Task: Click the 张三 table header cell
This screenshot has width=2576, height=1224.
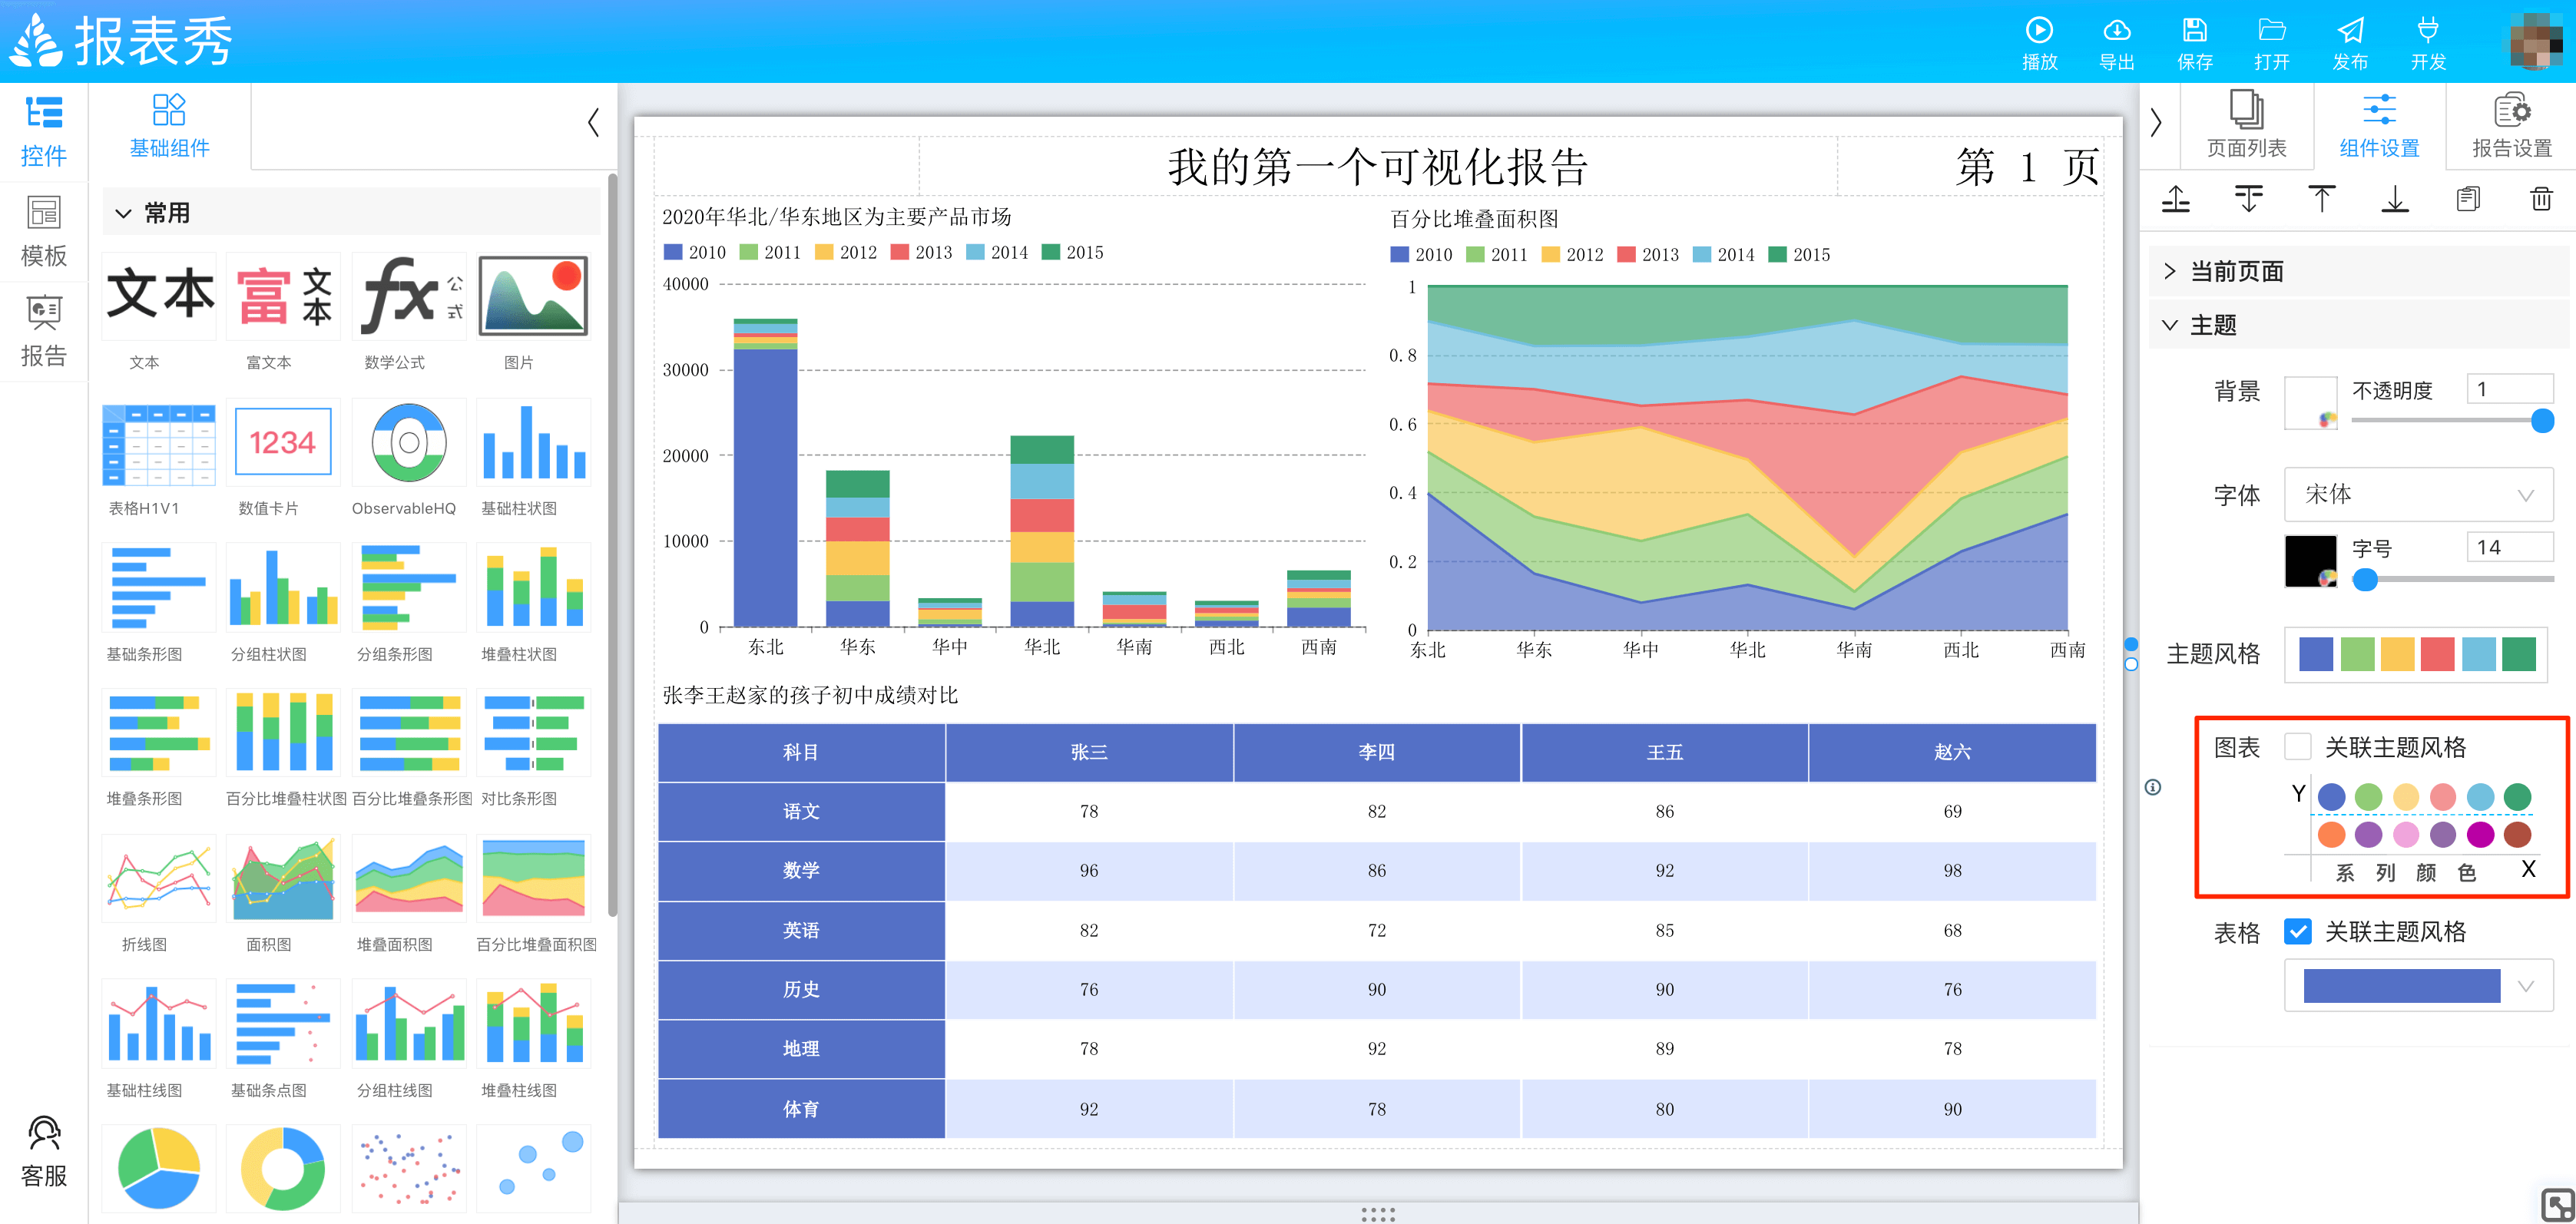Action: 1089,752
